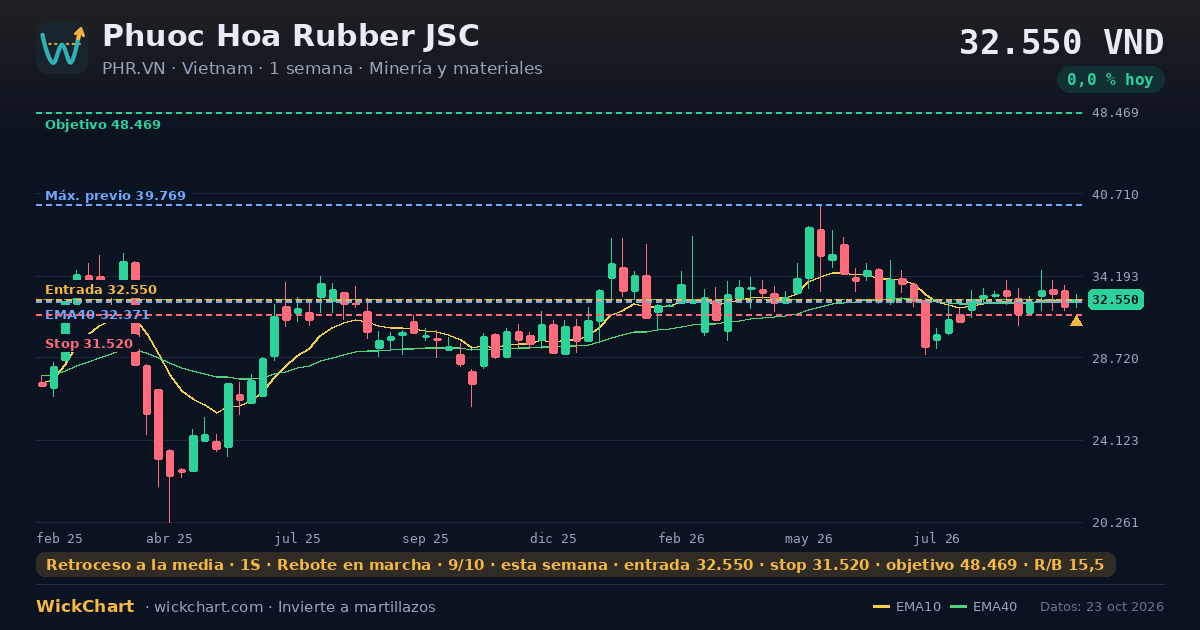Click the PHR.VN subtitle line
The width and height of the screenshot is (1200, 630).
(x=322, y=69)
